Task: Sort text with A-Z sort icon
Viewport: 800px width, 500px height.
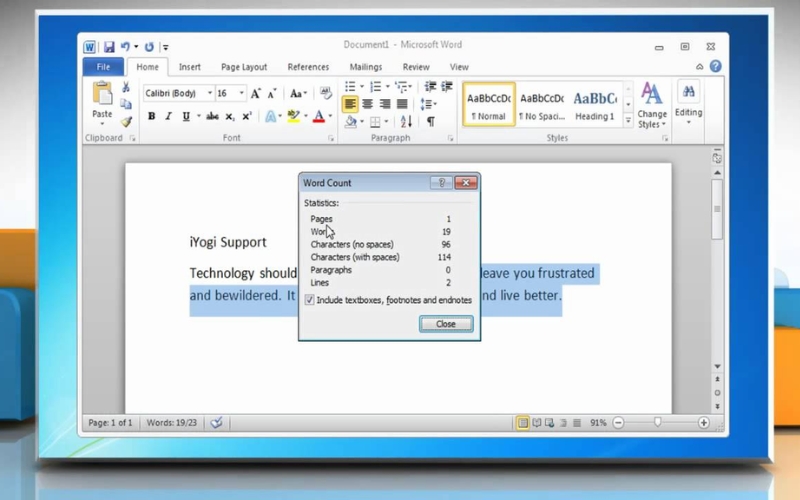Action: [406, 121]
